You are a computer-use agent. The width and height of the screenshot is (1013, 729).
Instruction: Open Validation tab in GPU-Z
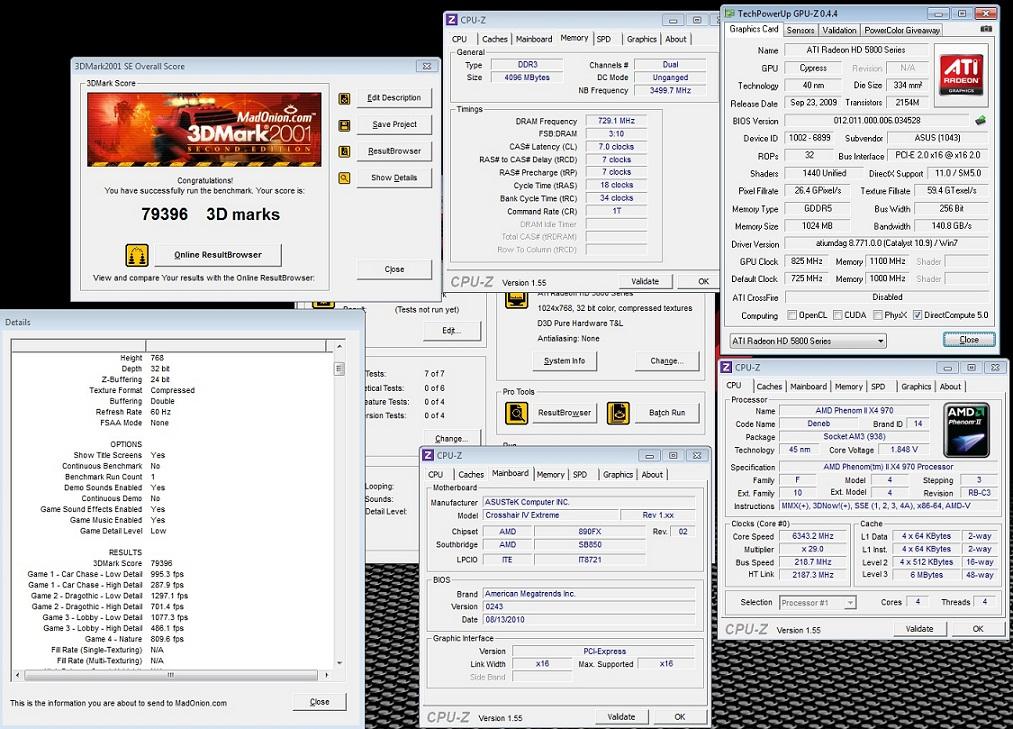tap(839, 30)
